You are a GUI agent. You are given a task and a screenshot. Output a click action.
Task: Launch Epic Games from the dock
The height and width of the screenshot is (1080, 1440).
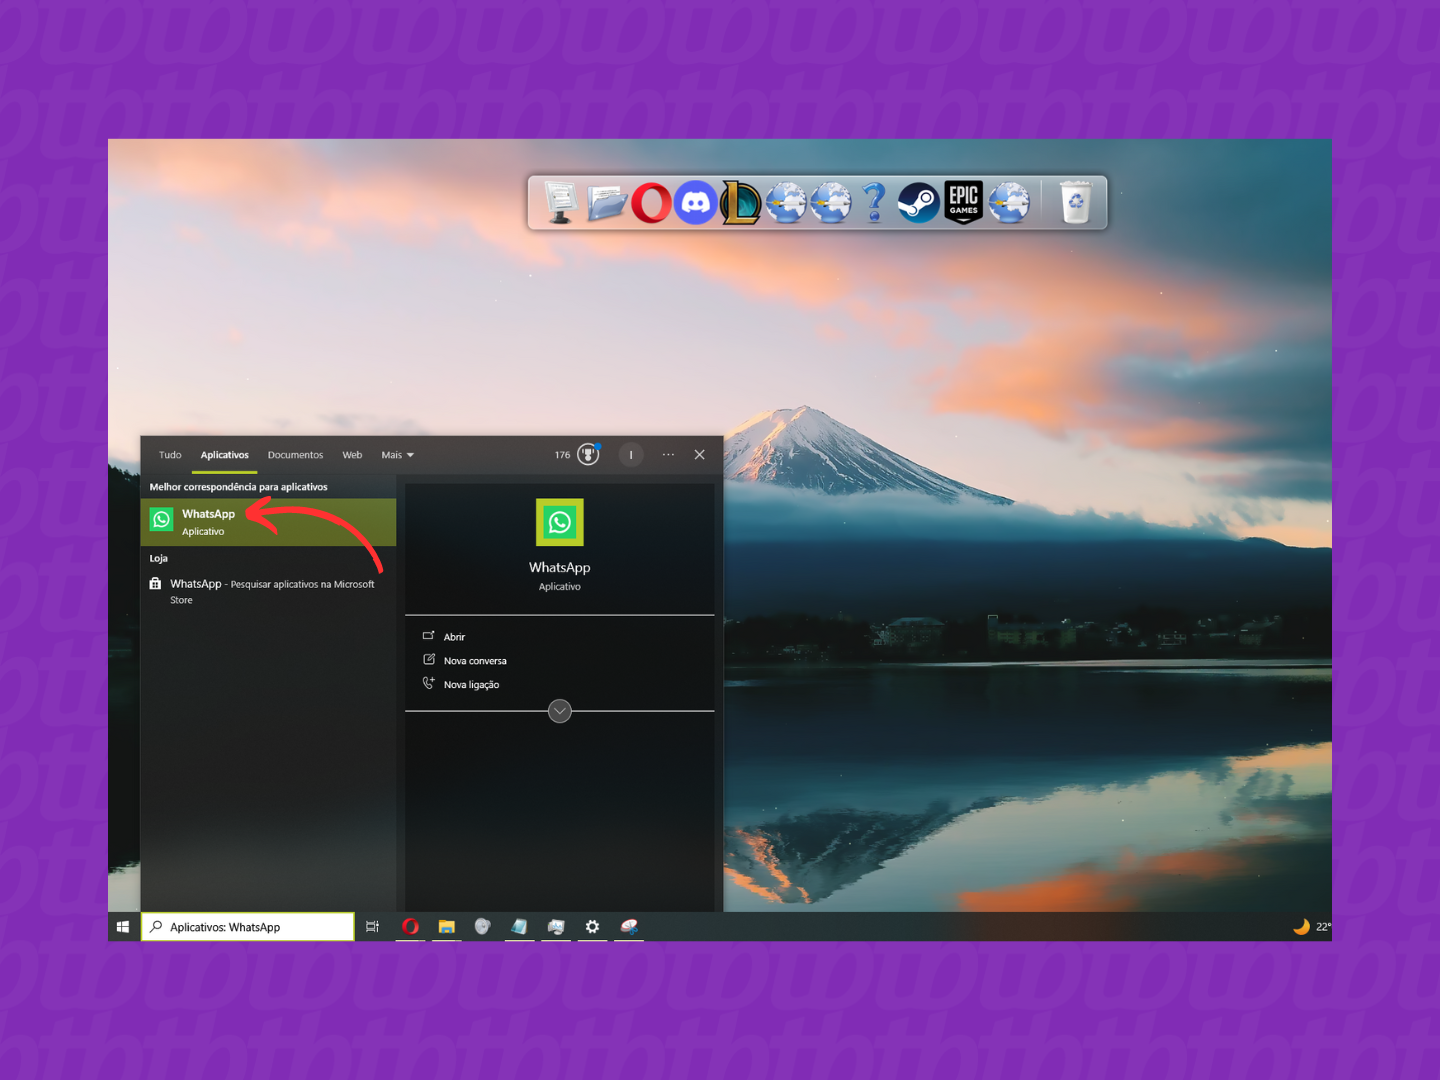tap(964, 203)
